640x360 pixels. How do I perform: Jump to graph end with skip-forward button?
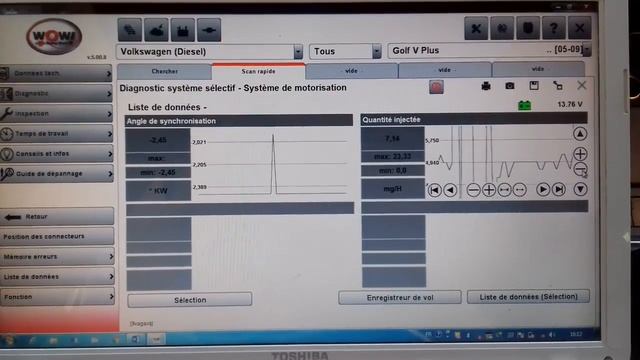click(559, 189)
